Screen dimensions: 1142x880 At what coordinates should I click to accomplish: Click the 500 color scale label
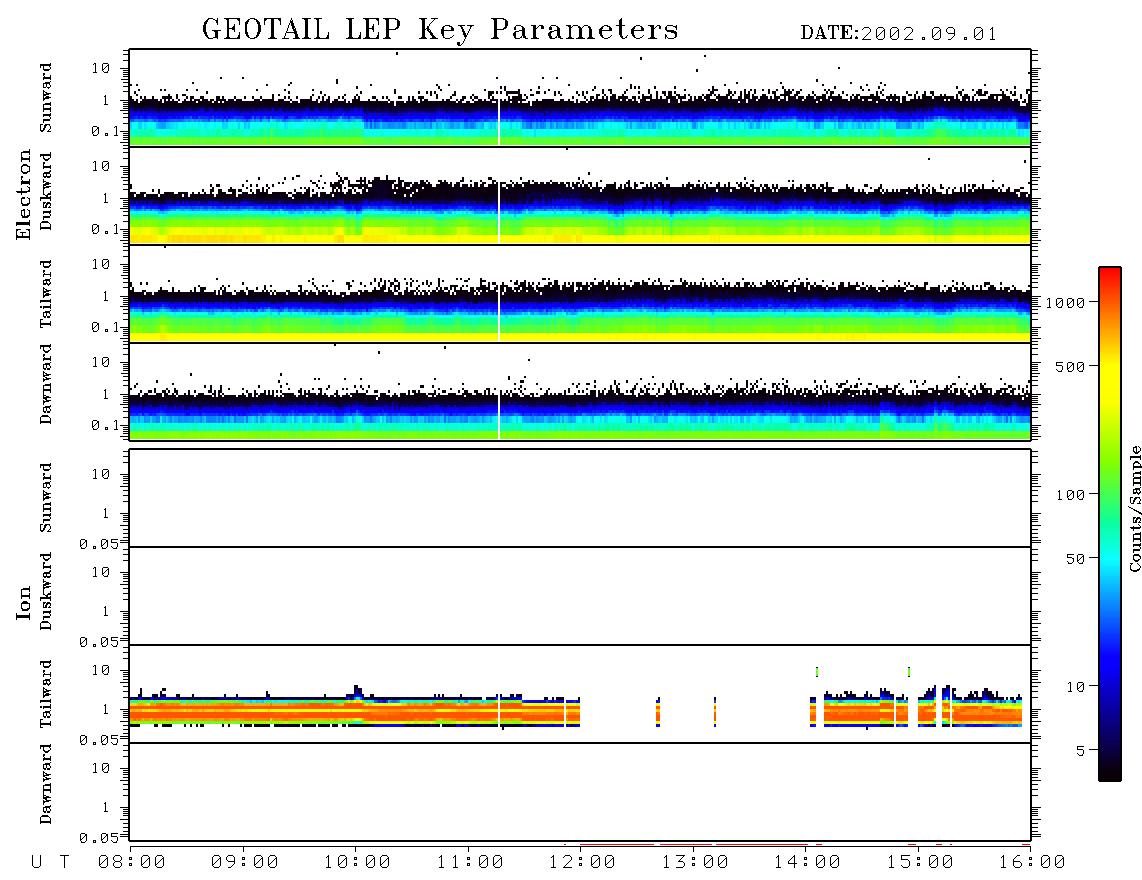[x=1070, y=367]
